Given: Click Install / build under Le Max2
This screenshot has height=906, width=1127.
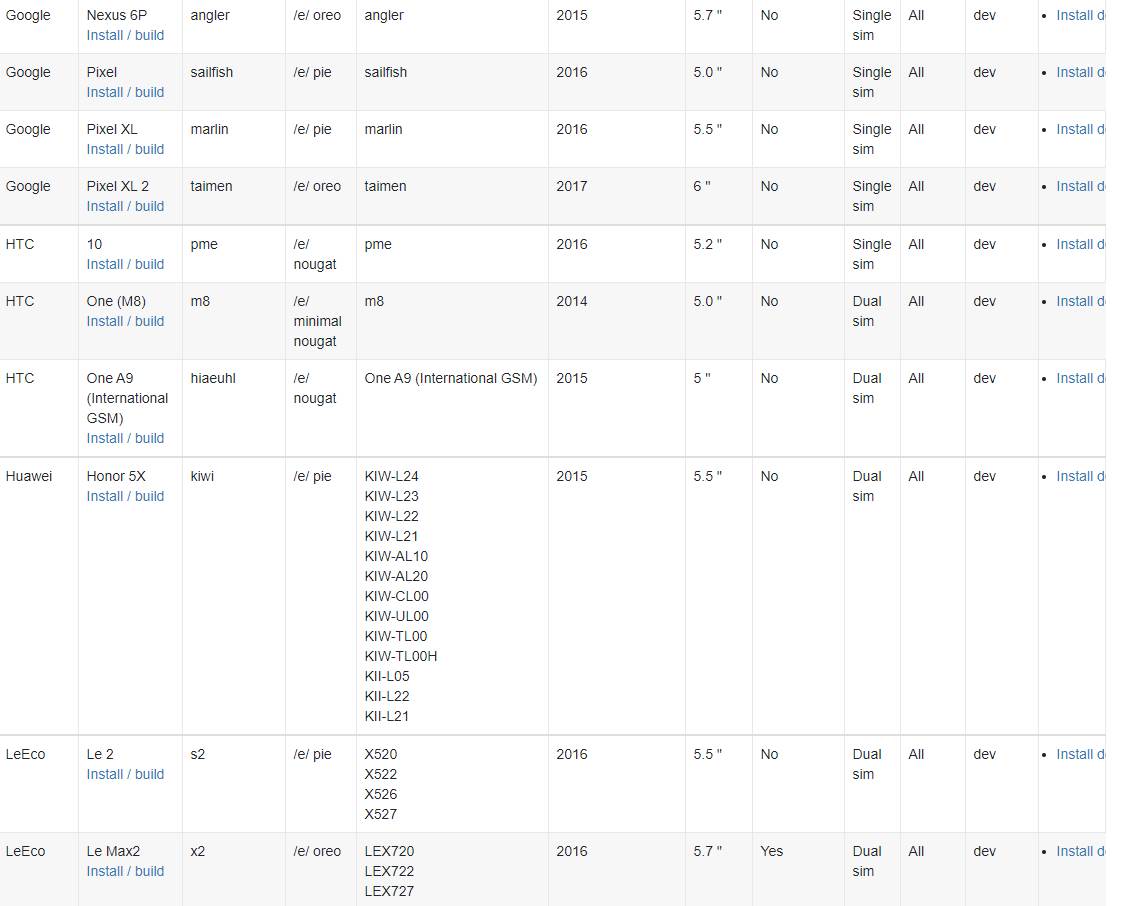Looking at the screenshot, I should 125,871.
